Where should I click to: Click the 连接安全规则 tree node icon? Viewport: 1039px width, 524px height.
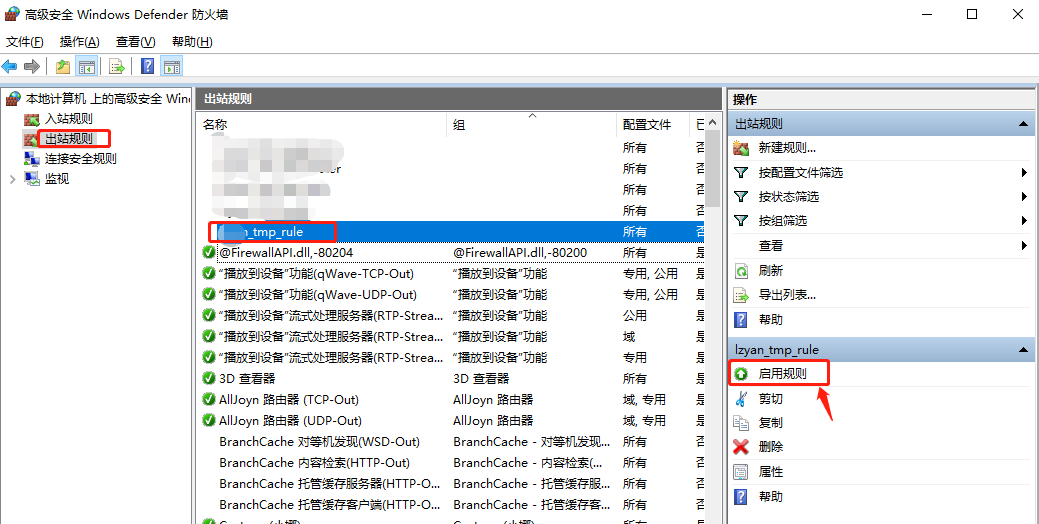click(x=31, y=159)
